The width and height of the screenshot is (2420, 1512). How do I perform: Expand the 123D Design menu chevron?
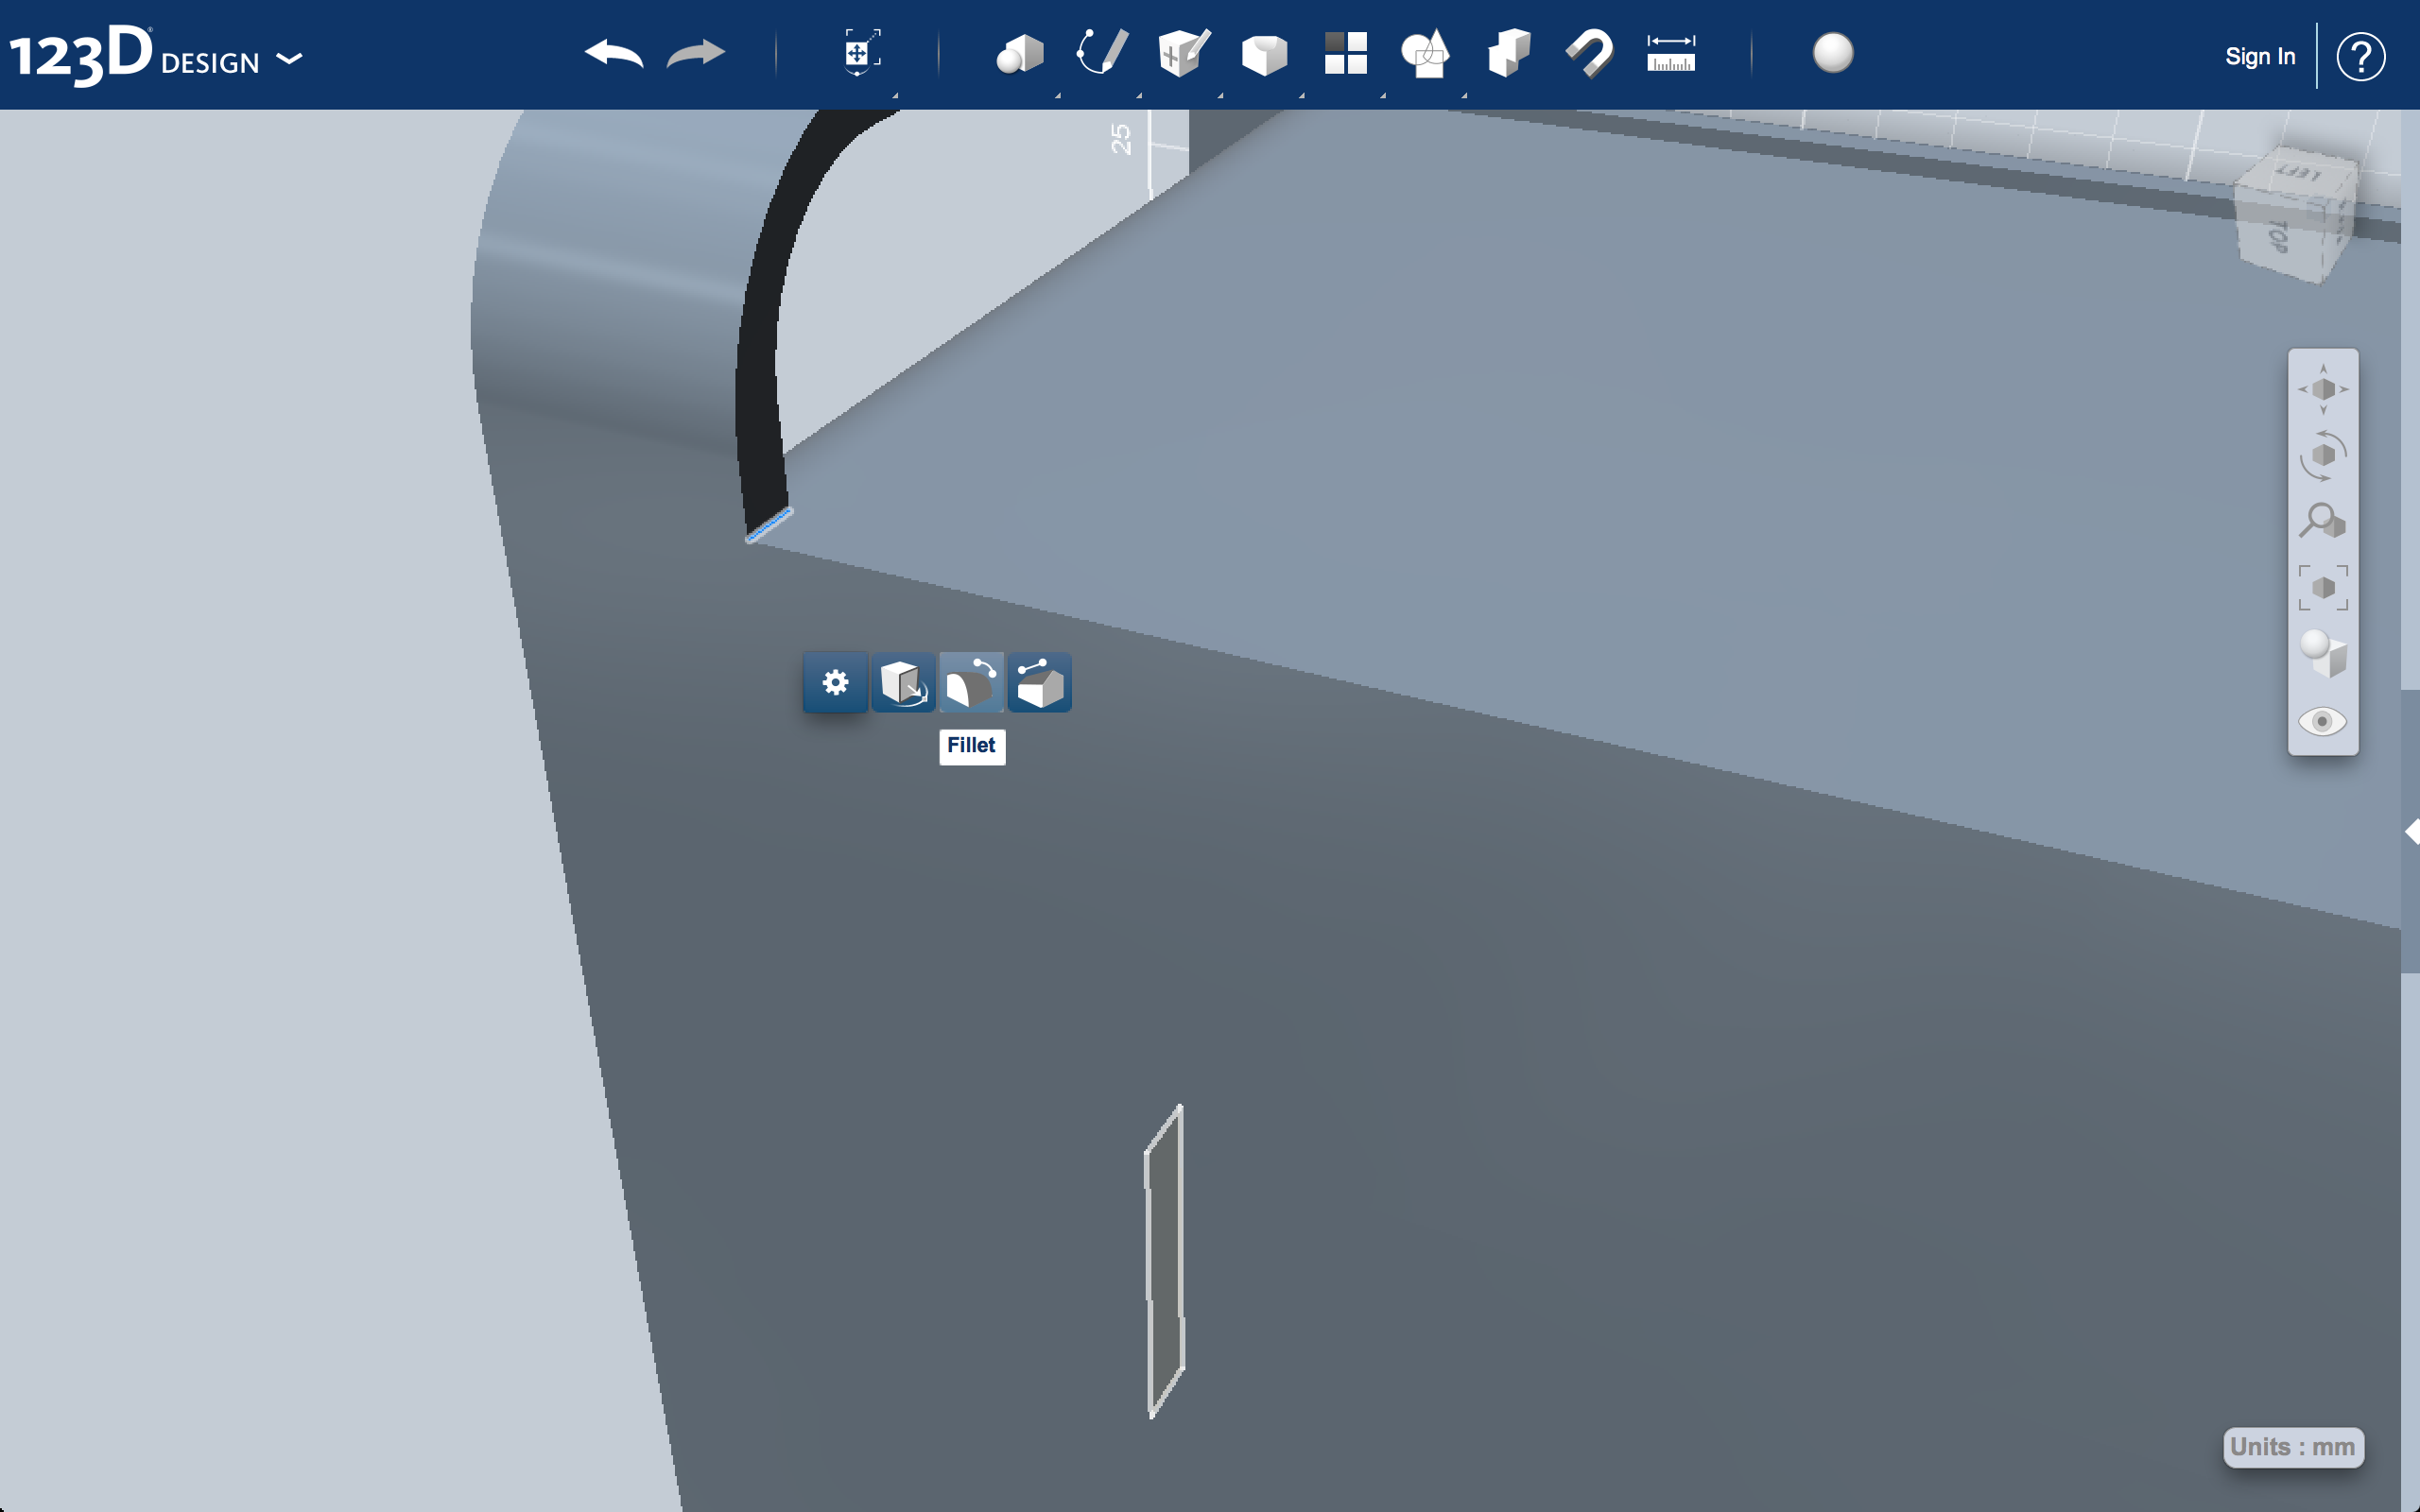click(290, 60)
